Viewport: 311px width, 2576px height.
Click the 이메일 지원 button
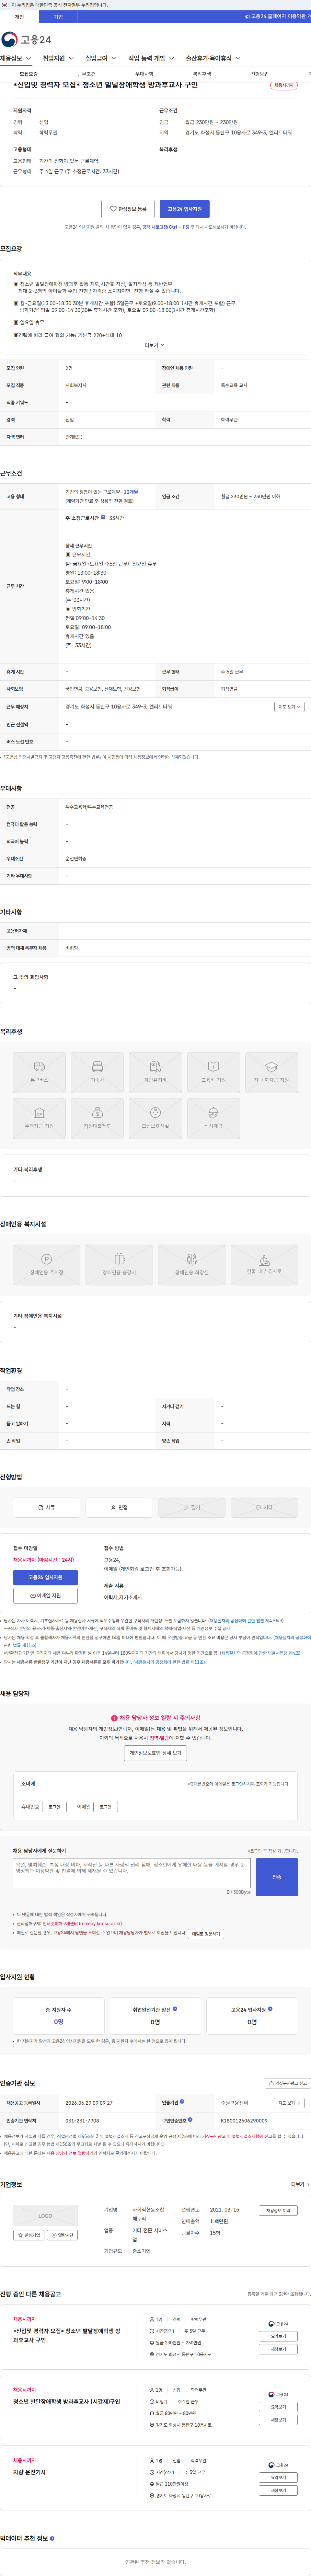click(x=45, y=1596)
